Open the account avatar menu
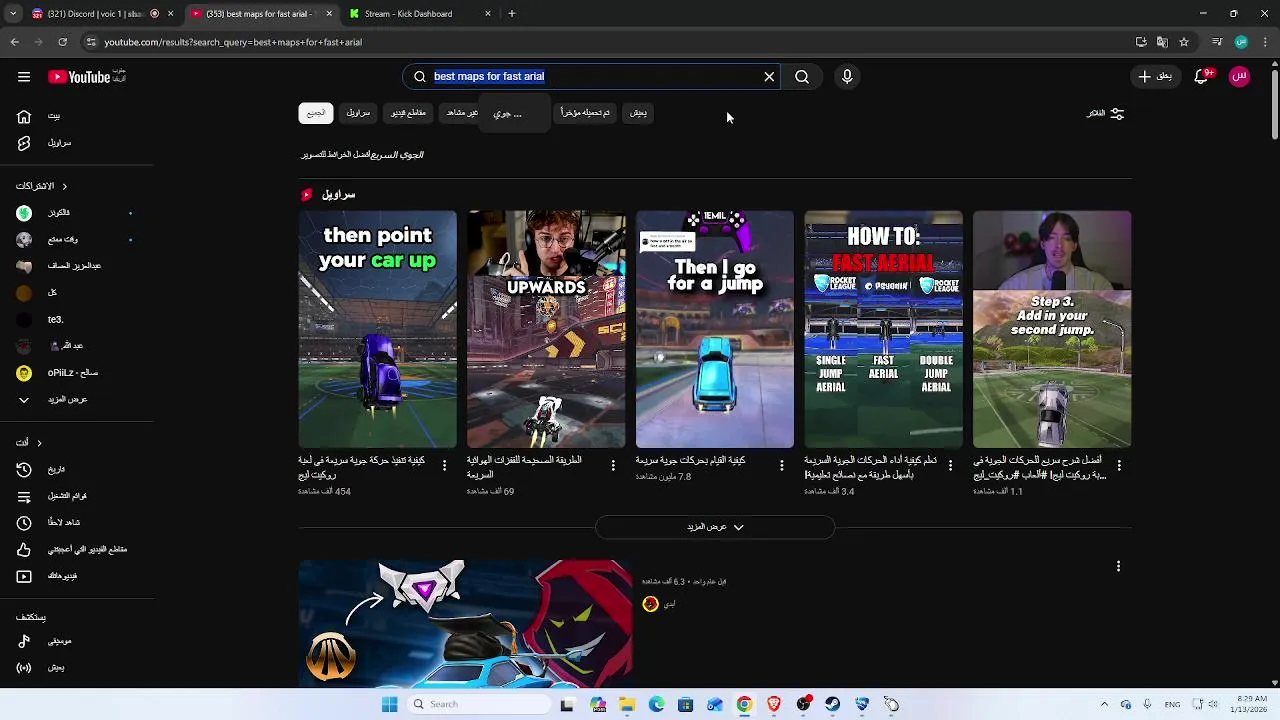The height and width of the screenshot is (720, 1280). pyautogui.click(x=1239, y=77)
